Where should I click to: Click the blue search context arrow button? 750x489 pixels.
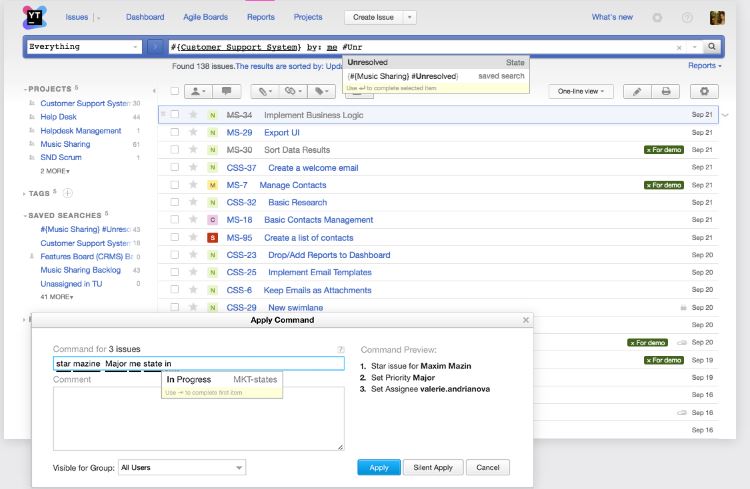click(x=155, y=47)
